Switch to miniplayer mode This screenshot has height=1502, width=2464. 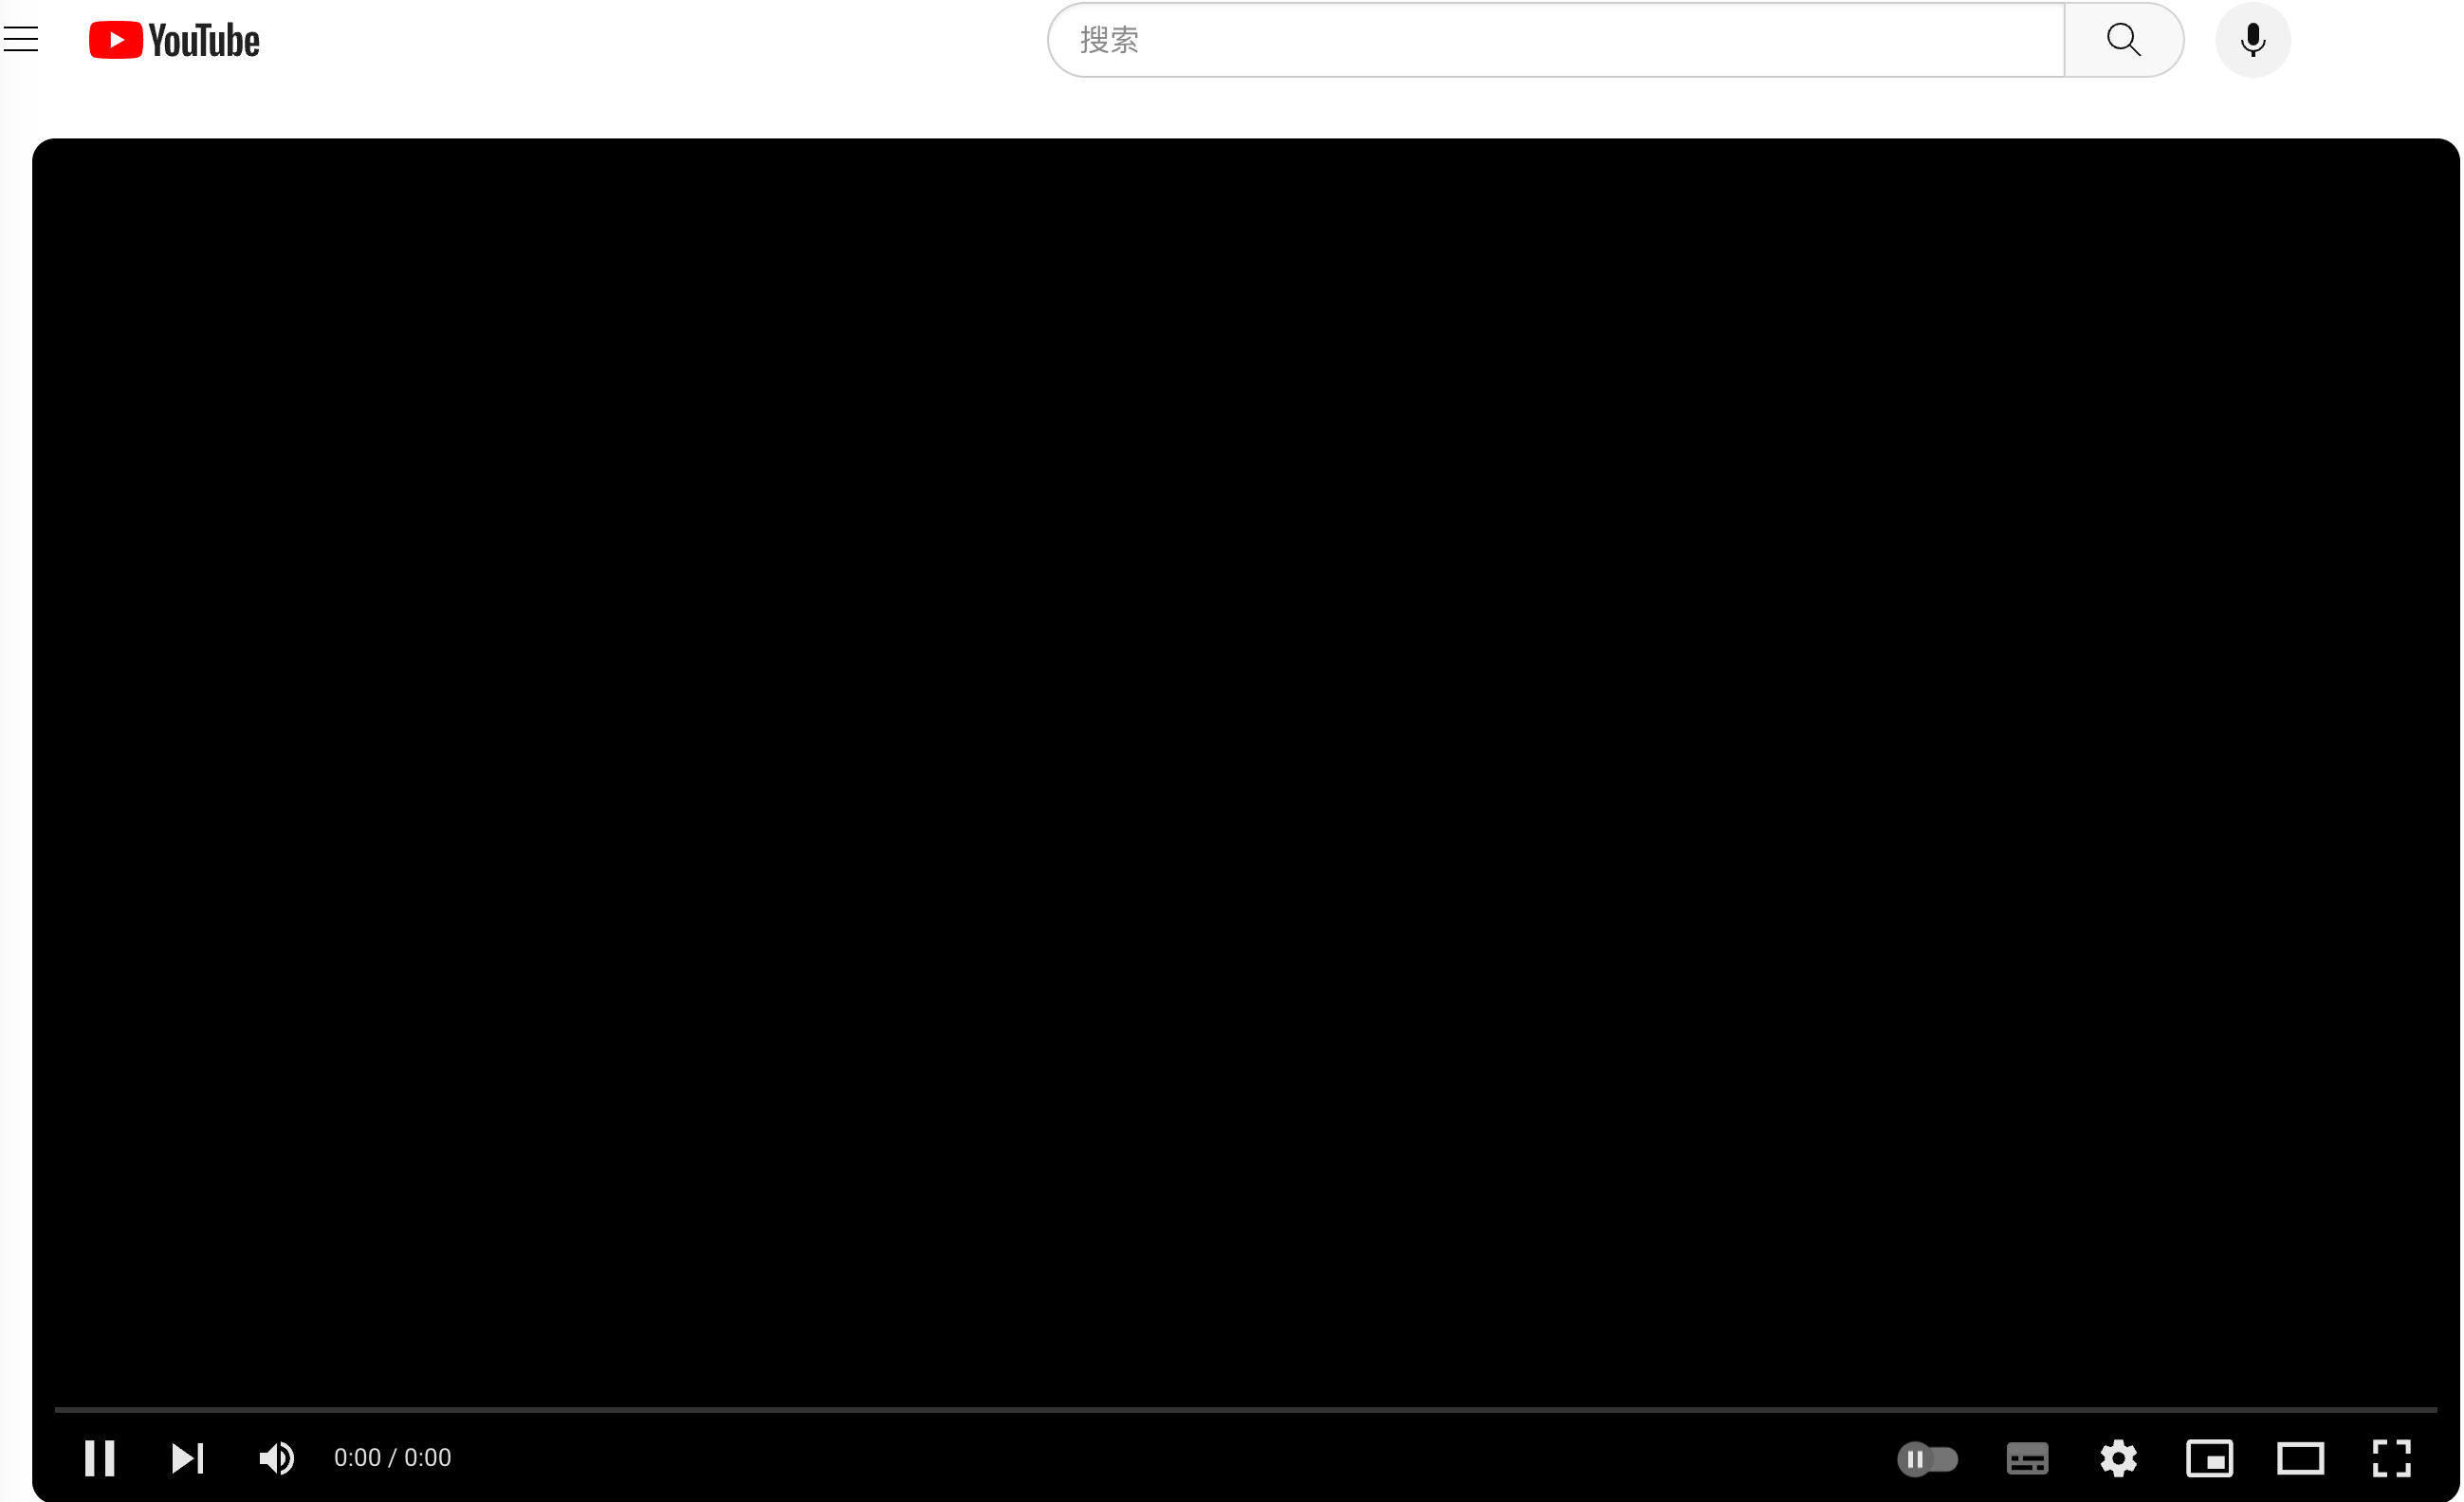coord(2209,1459)
